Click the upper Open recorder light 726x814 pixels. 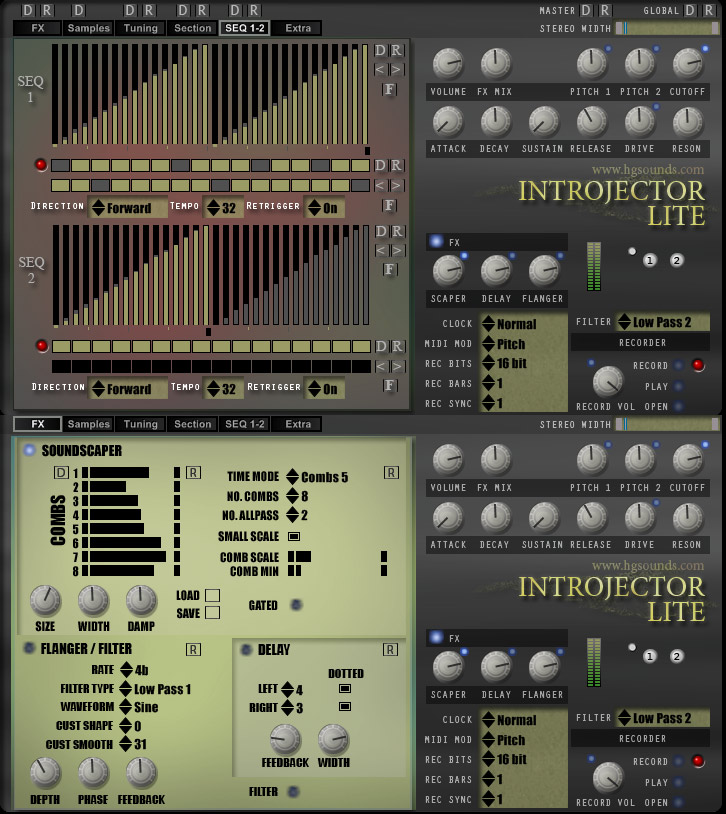click(x=678, y=406)
